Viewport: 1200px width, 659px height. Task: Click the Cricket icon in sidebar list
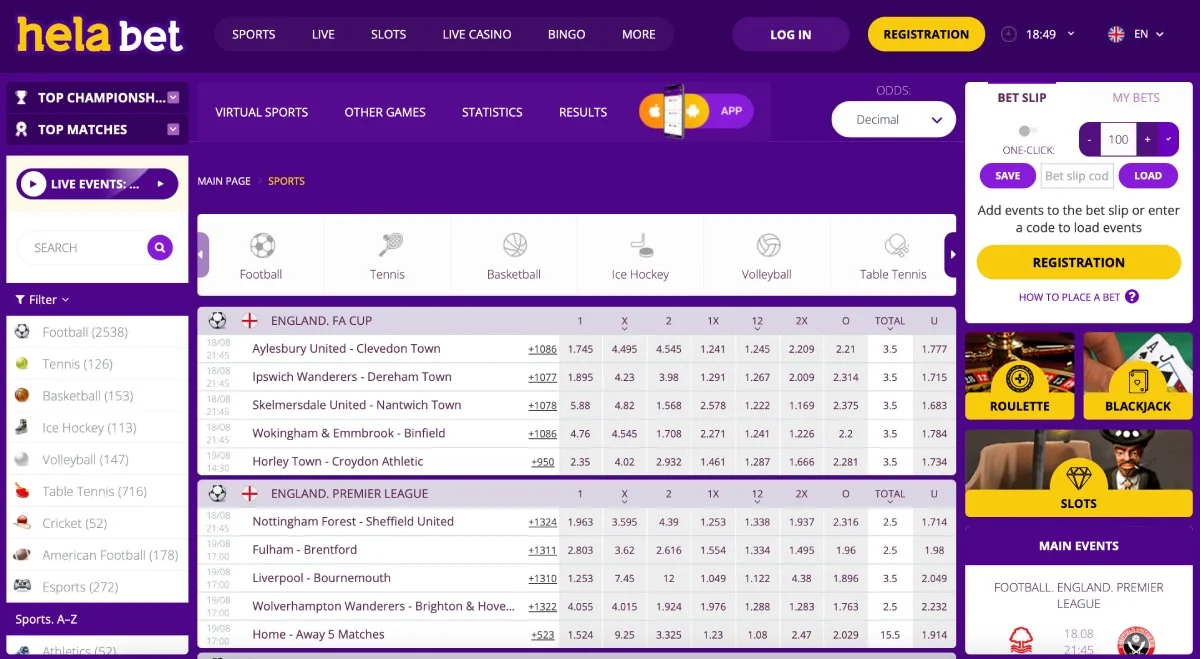tap(22, 523)
